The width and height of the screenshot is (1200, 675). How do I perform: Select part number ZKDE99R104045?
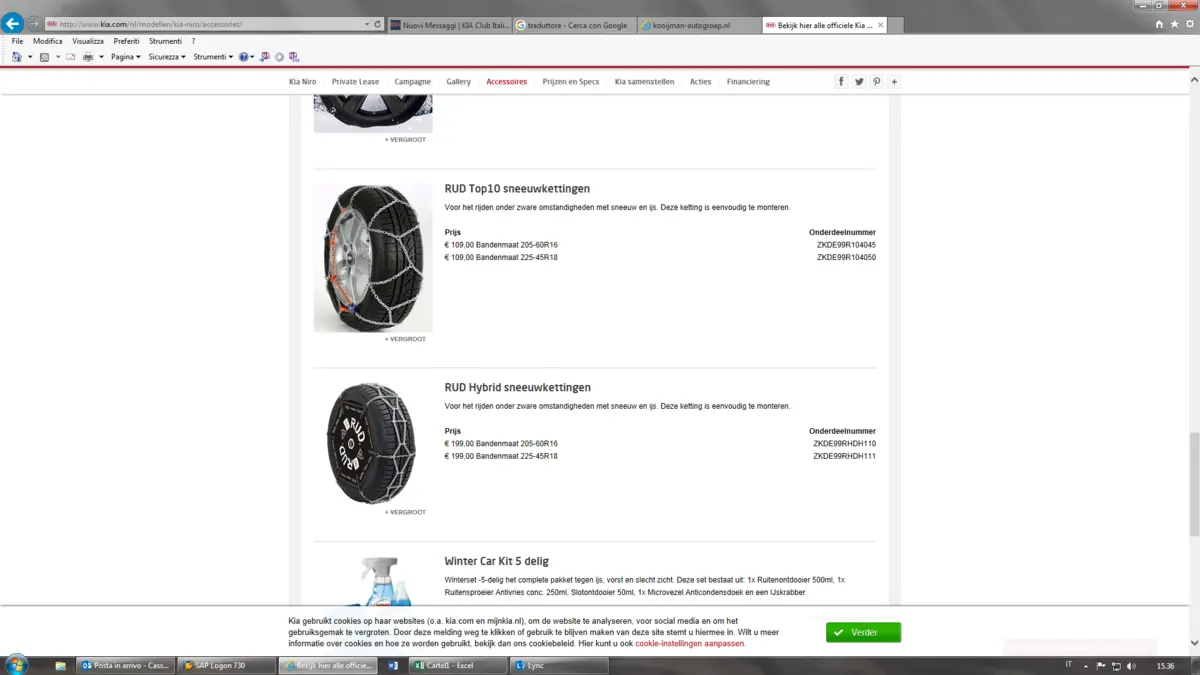(846, 245)
